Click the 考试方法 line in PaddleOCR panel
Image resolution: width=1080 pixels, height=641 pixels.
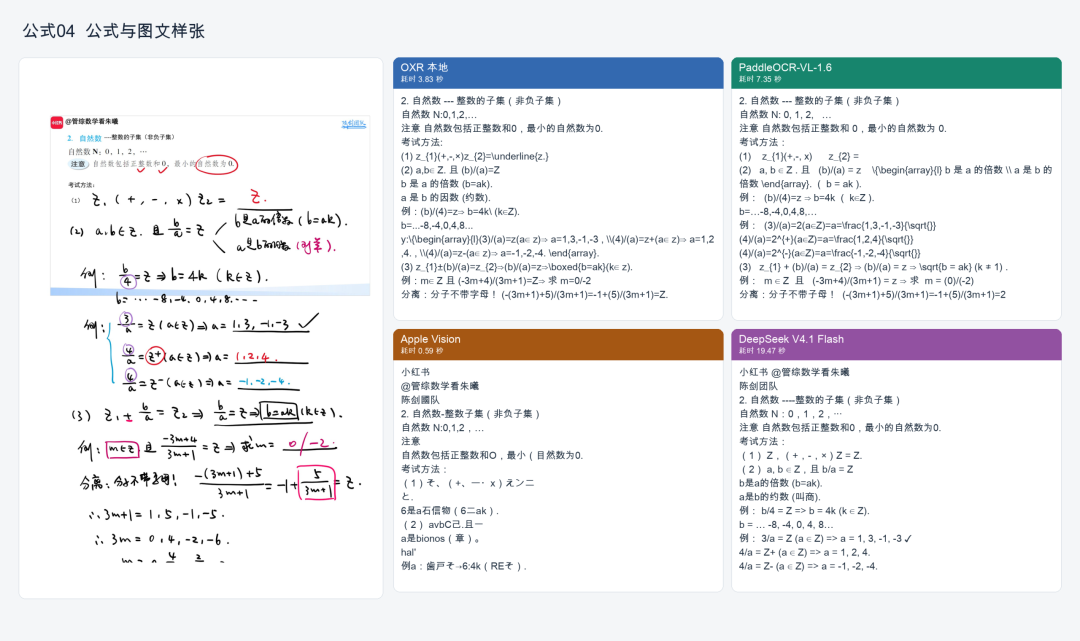click(762, 143)
